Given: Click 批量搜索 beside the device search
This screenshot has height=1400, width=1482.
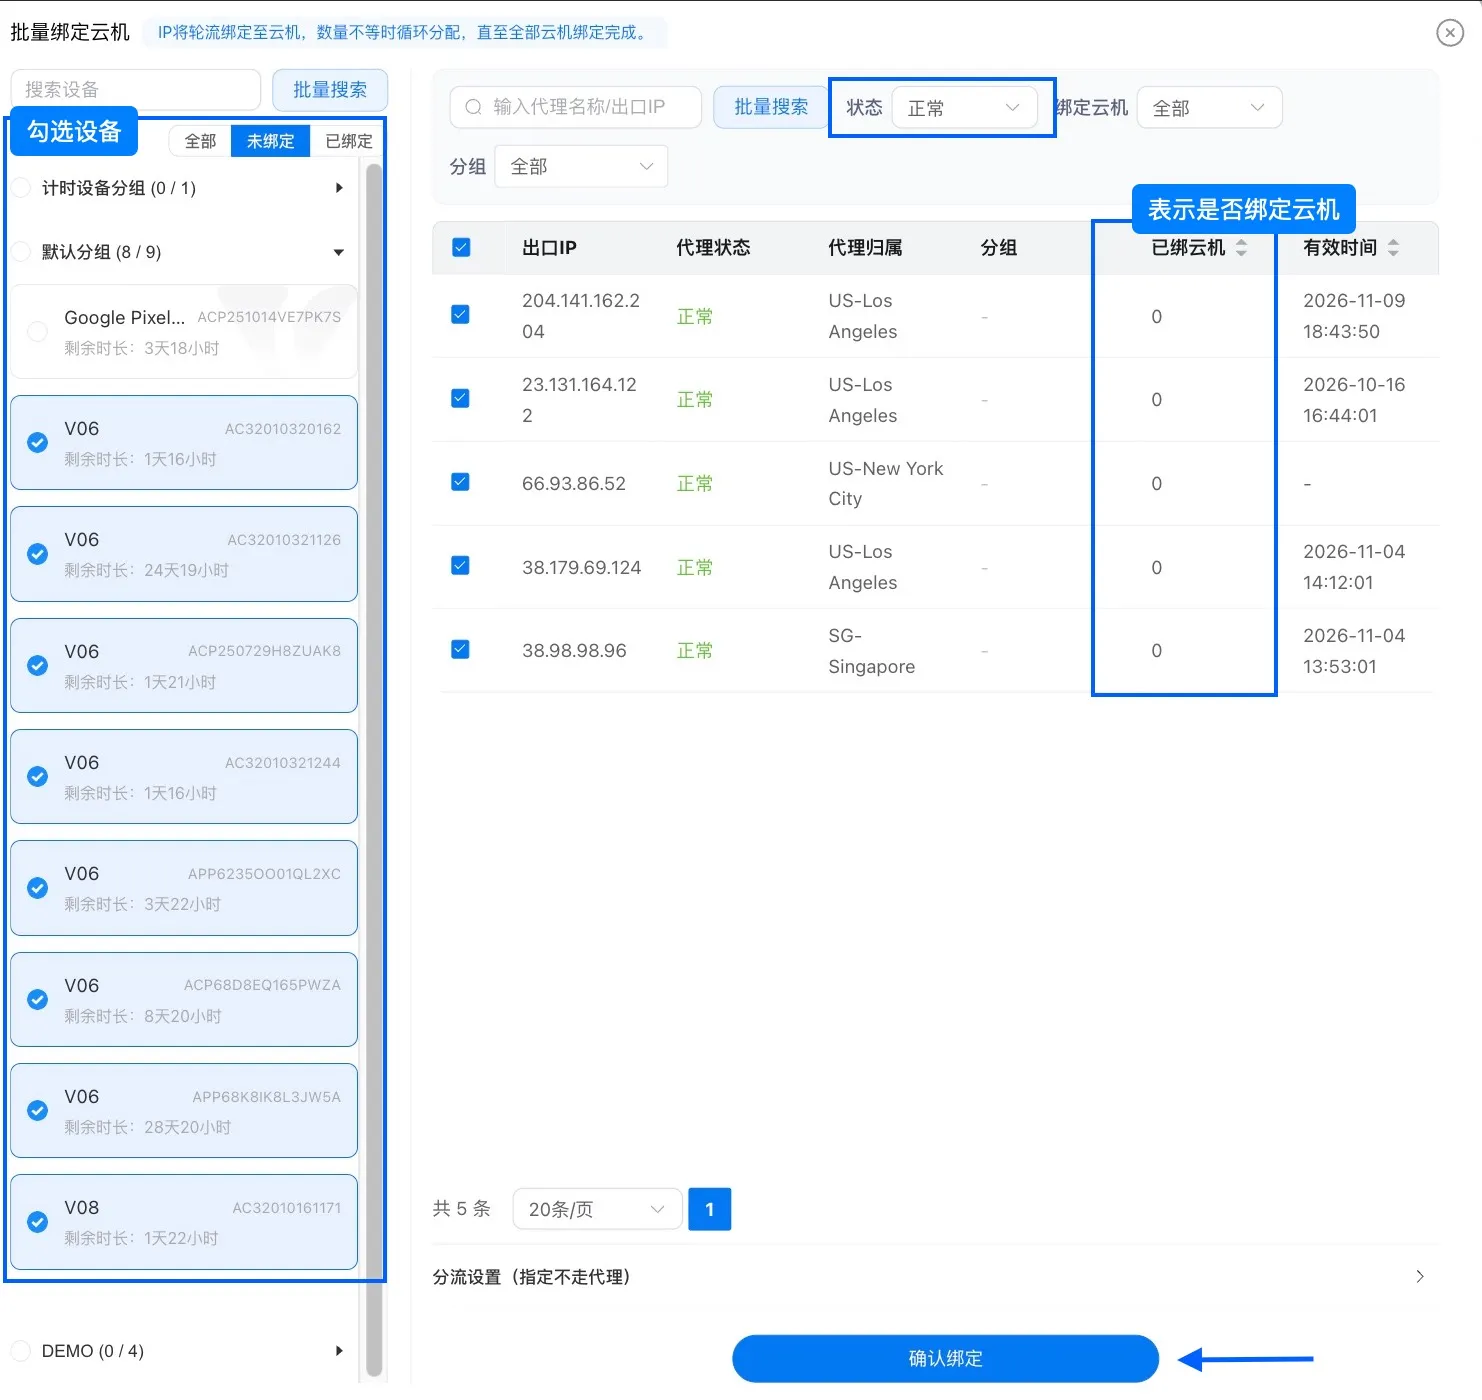Looking at the screenshot, I should tap(330, 90).
